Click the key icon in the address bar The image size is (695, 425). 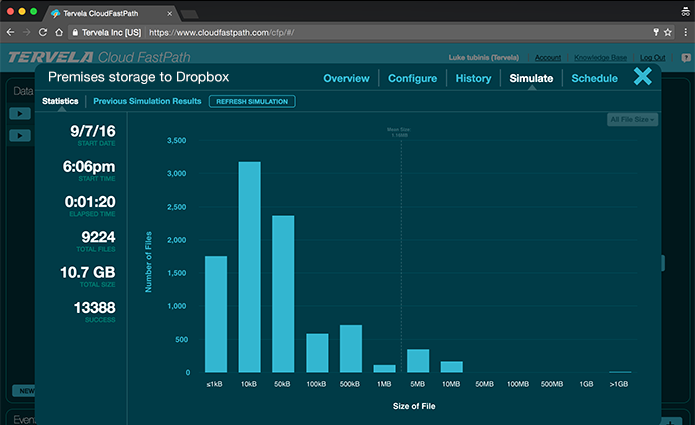click(x=654, y=32)
